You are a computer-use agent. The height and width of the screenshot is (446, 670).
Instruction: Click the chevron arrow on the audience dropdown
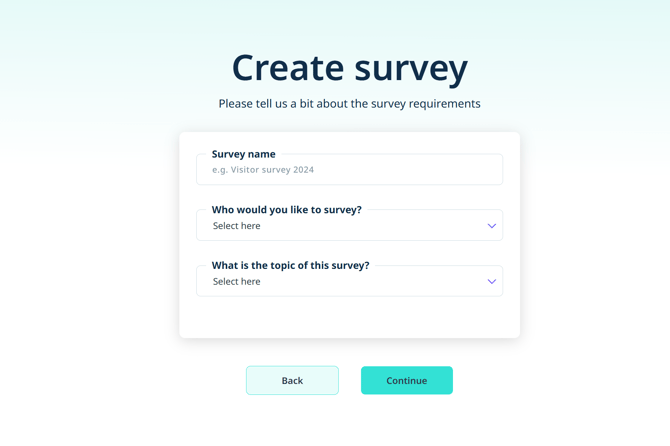[491, 226]
